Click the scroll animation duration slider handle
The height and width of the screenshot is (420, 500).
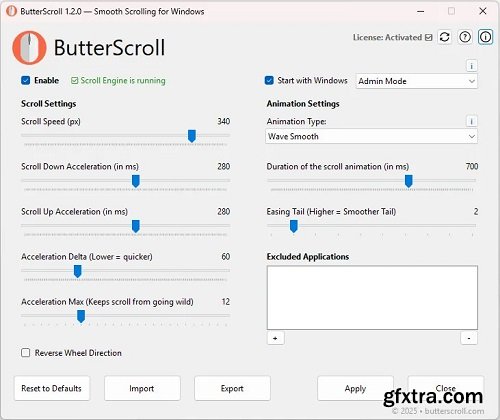click(x=409, y=181)
